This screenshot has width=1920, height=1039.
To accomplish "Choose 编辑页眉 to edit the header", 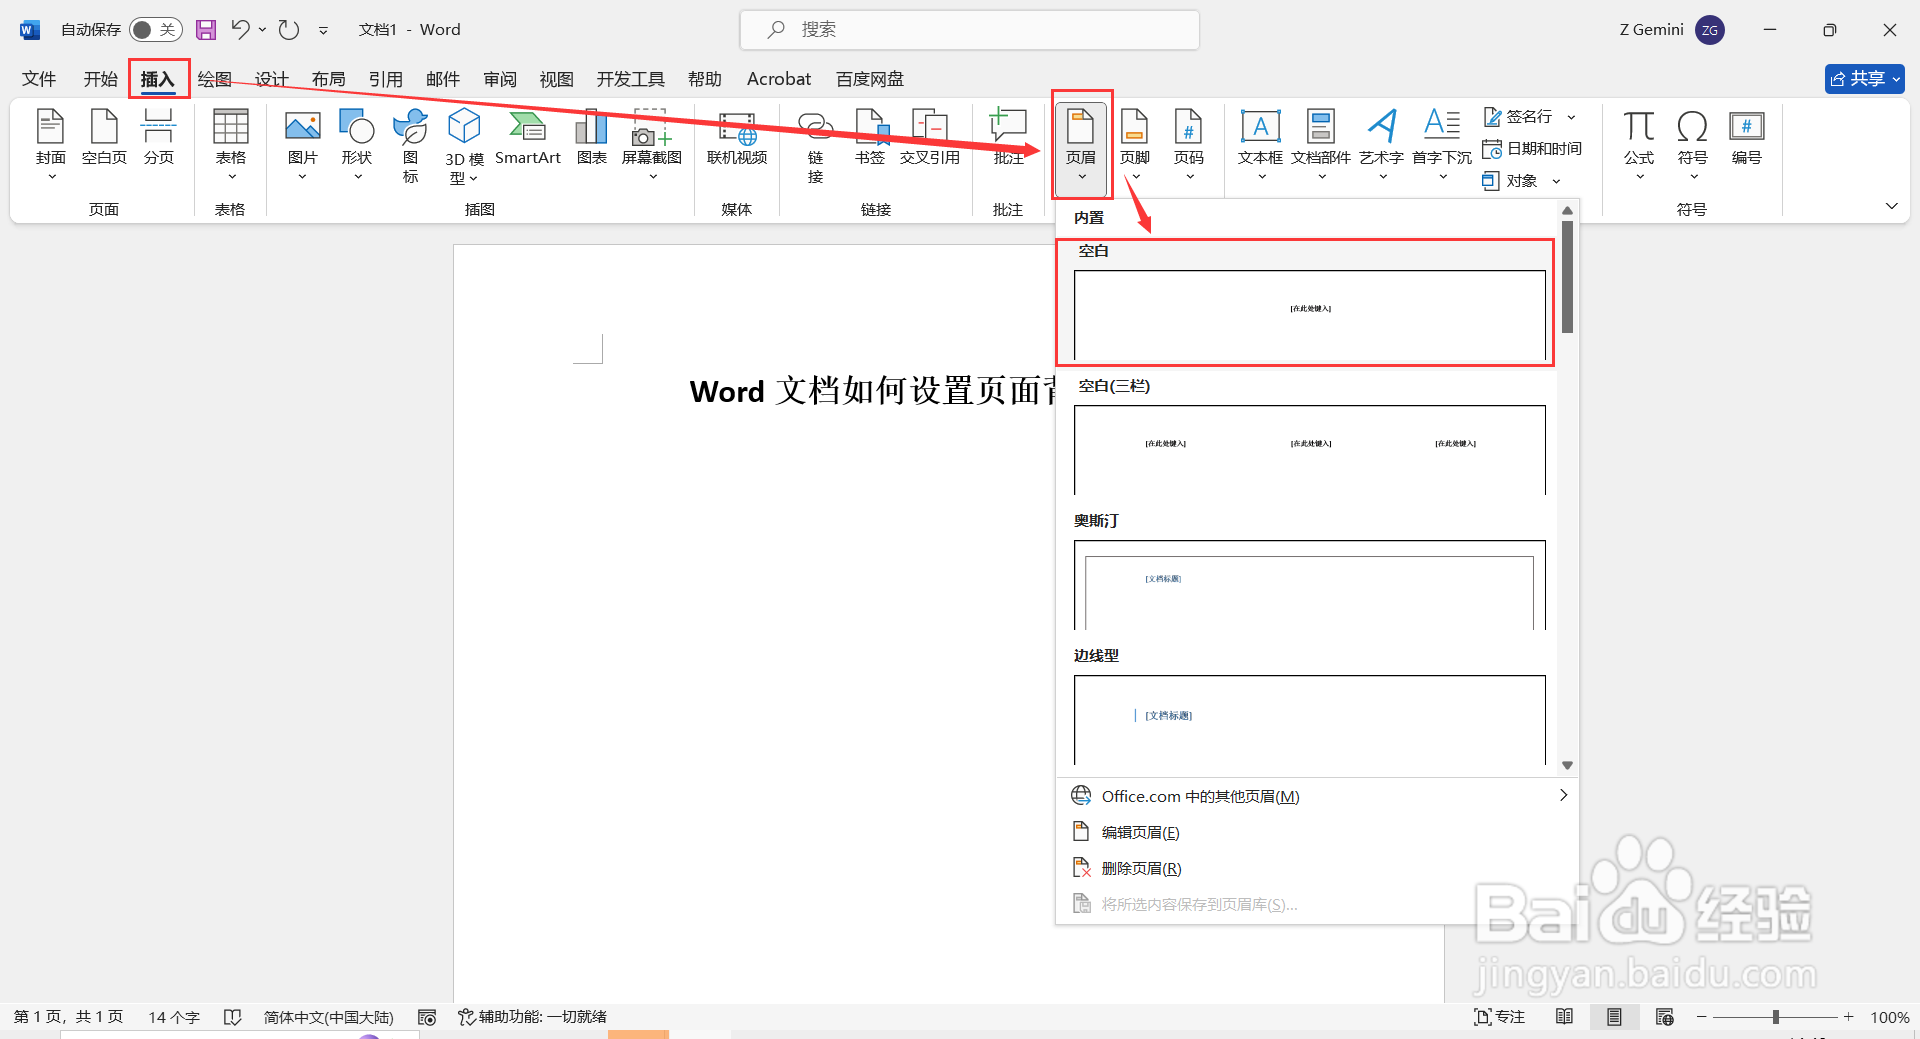I will point(1138,831).
